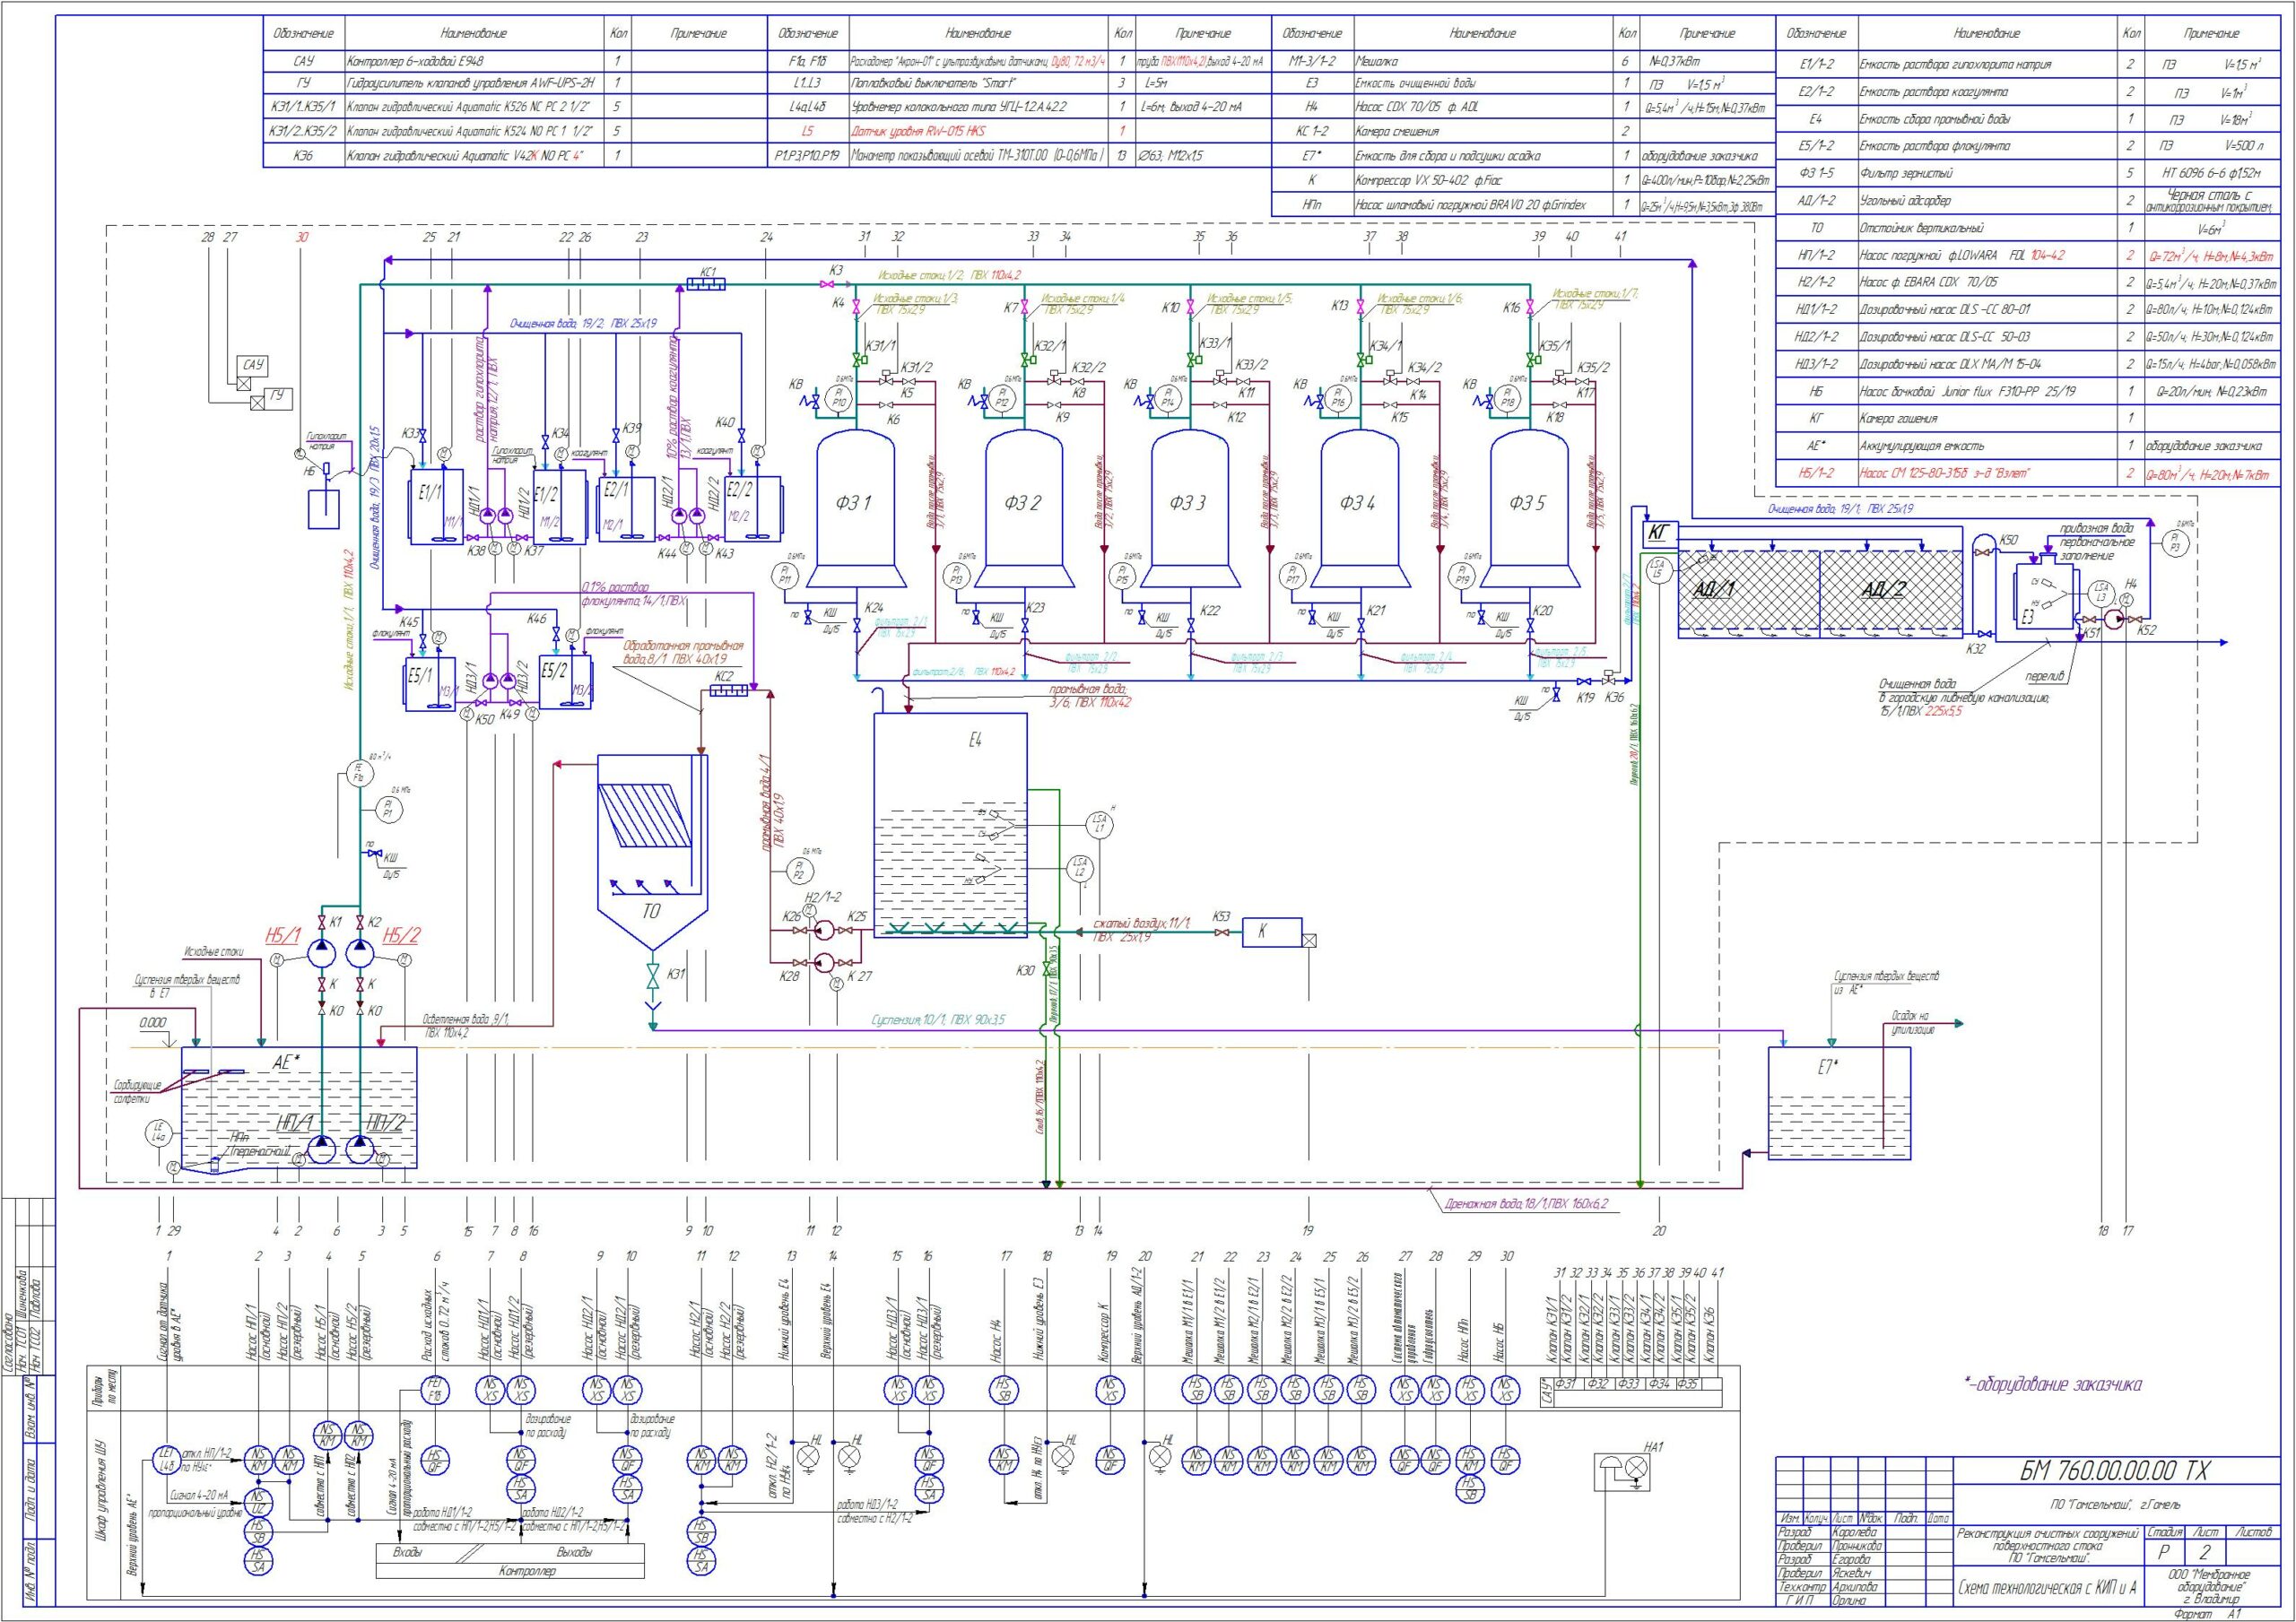Click the АЕ* accumulating tank label
The image size is (2296, 1622).
point(286,1063)
